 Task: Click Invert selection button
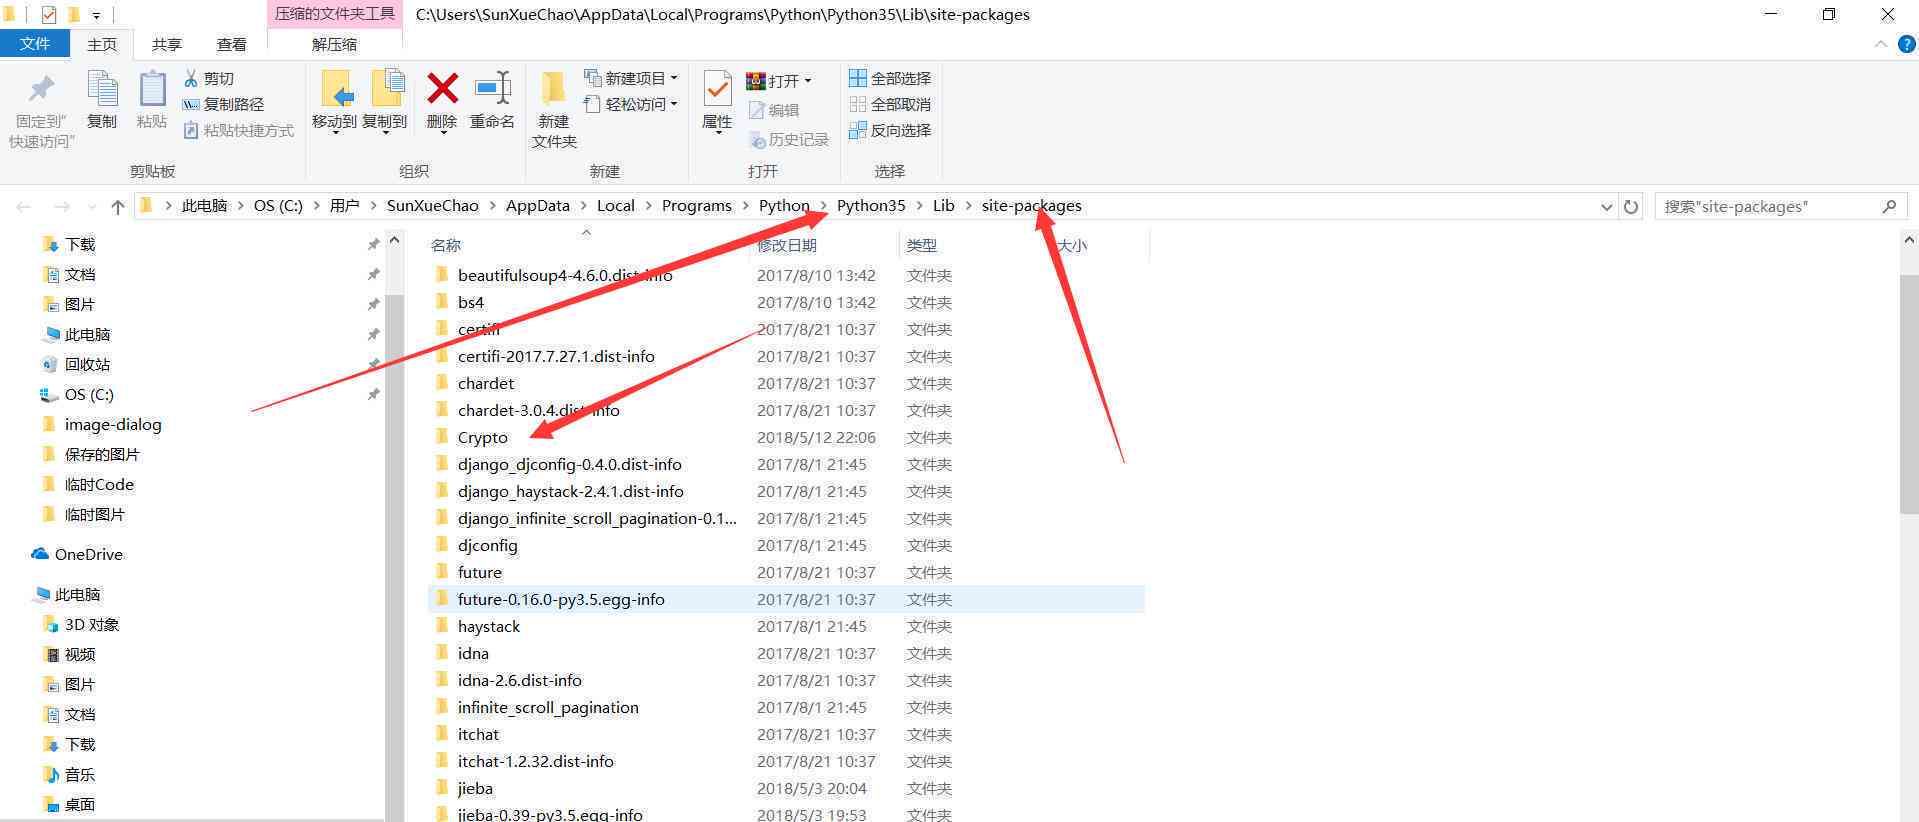pos(890,130)
